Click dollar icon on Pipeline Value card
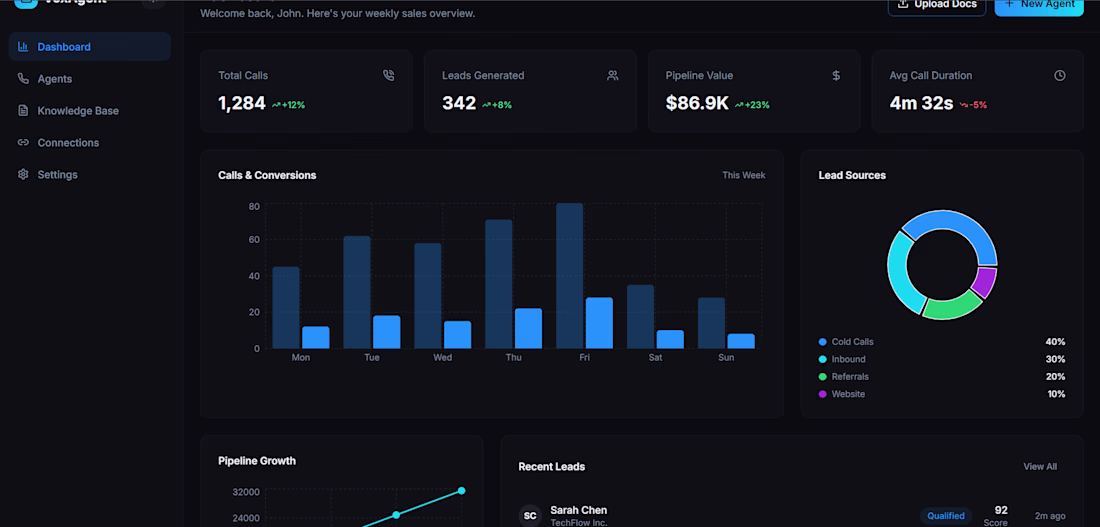Viewport: 1100px width, 527px height. tap(836, 76)
